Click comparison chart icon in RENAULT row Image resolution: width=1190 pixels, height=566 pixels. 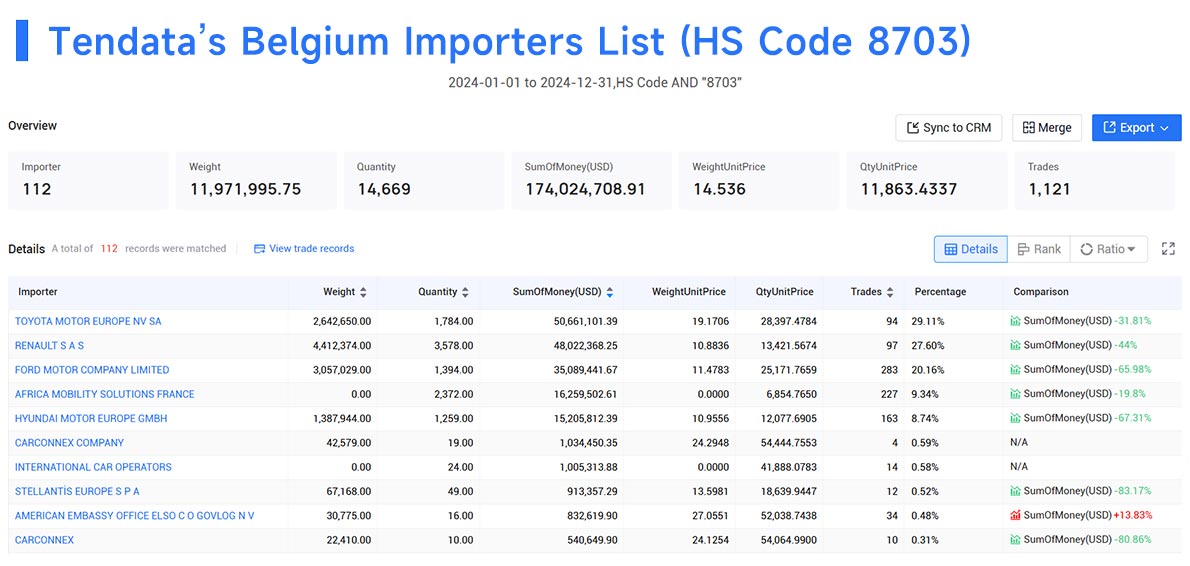click(x=1015, y=345)
